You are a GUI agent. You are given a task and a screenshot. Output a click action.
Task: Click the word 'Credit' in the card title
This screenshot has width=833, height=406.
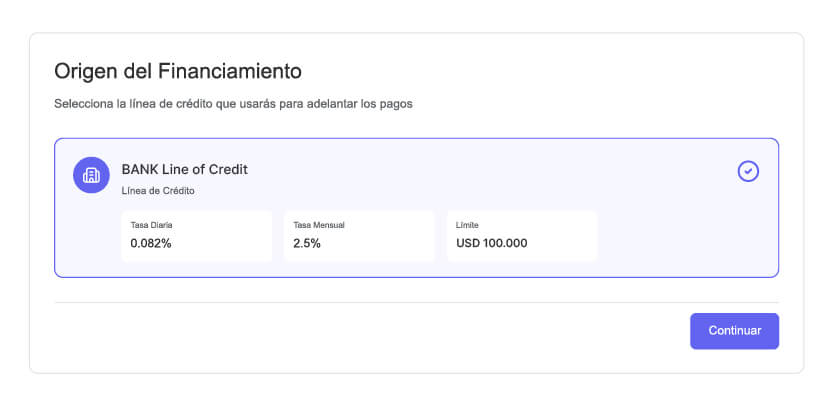(226, 169)
